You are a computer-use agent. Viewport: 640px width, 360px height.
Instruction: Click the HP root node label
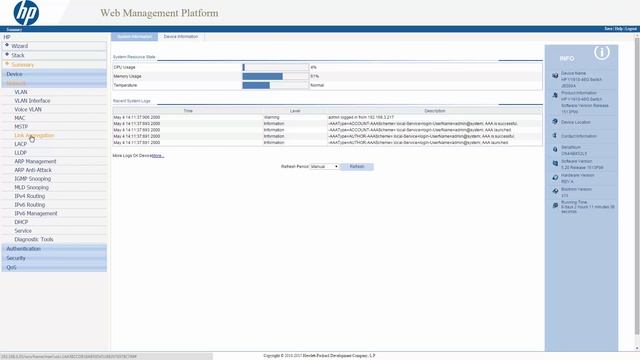point(7,37)
